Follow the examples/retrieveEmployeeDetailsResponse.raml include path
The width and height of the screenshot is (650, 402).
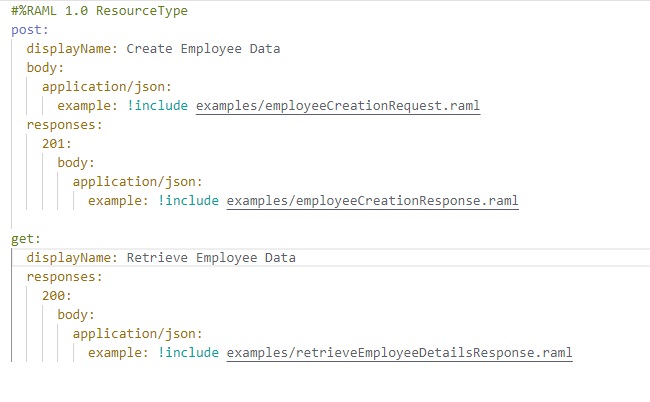click(x=399, y=353)
